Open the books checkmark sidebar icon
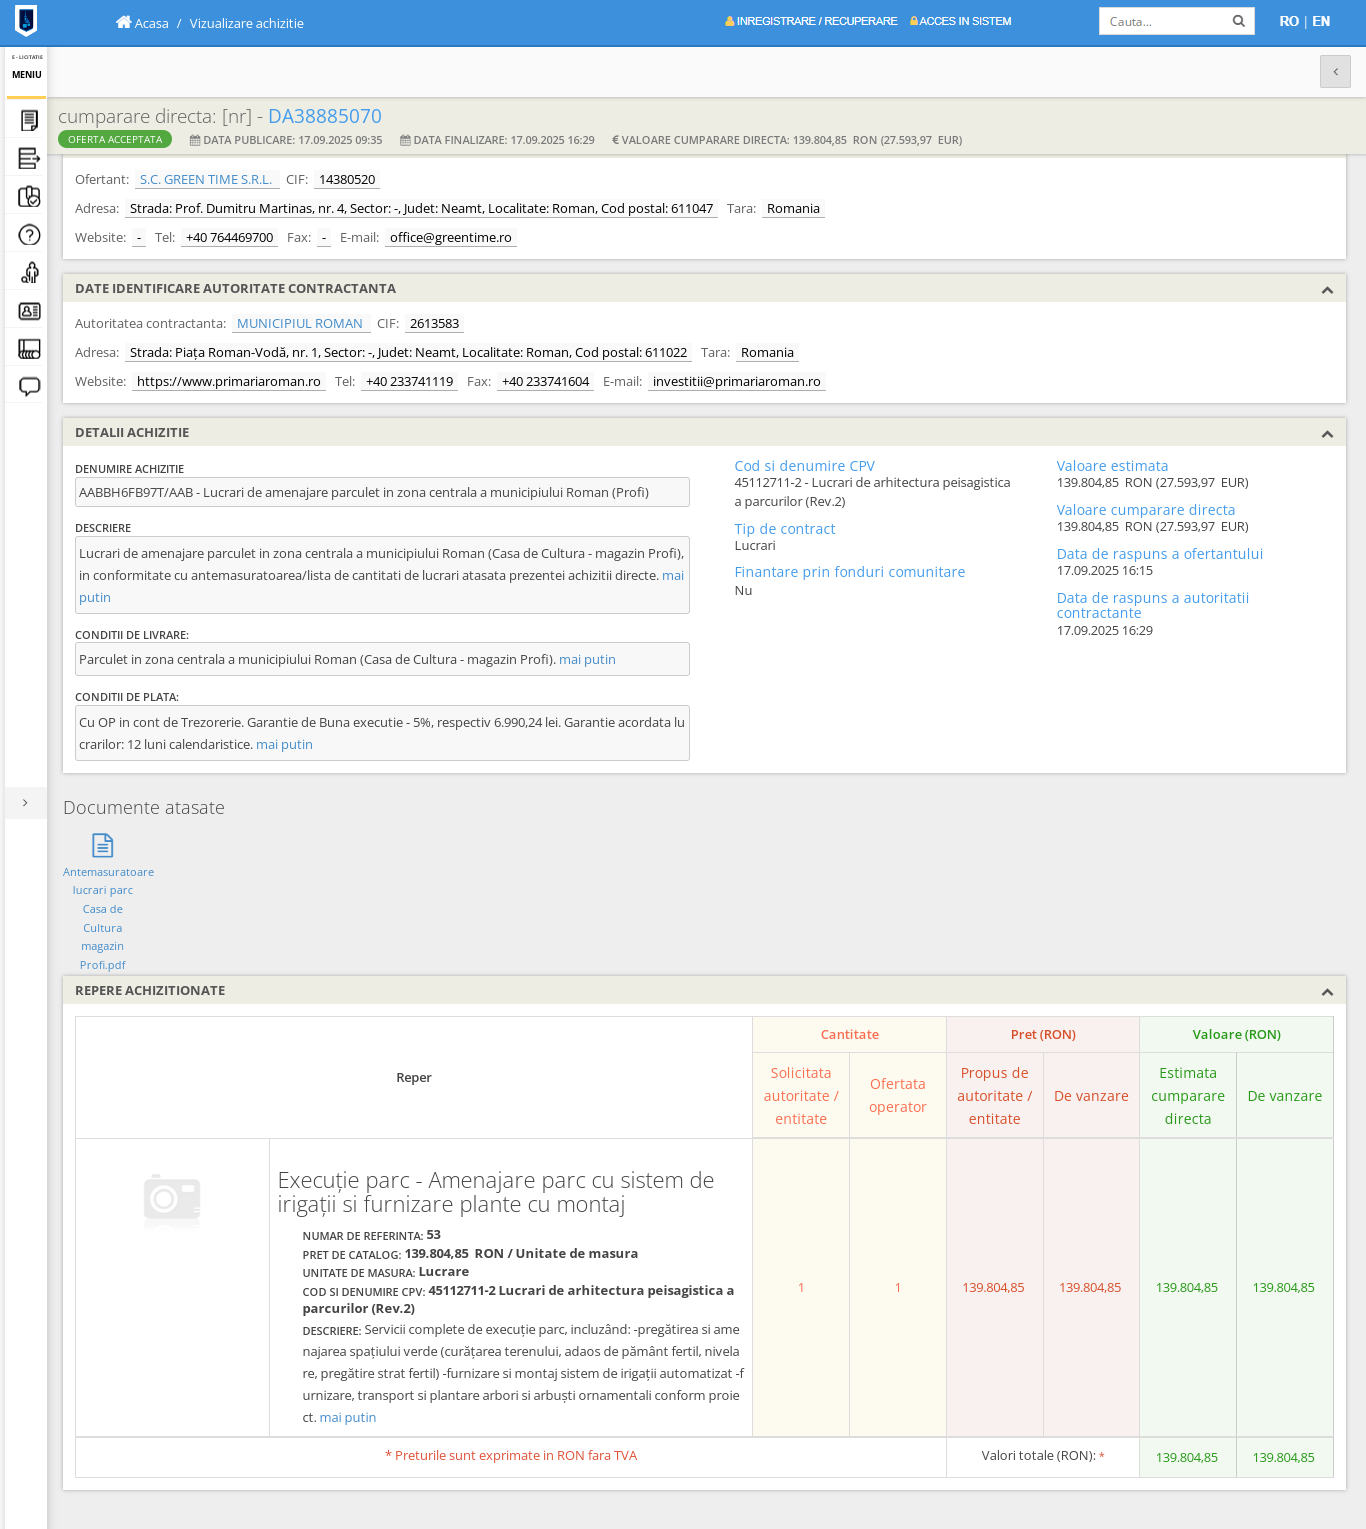The image size is (1366, 1529). click(30, 196)
